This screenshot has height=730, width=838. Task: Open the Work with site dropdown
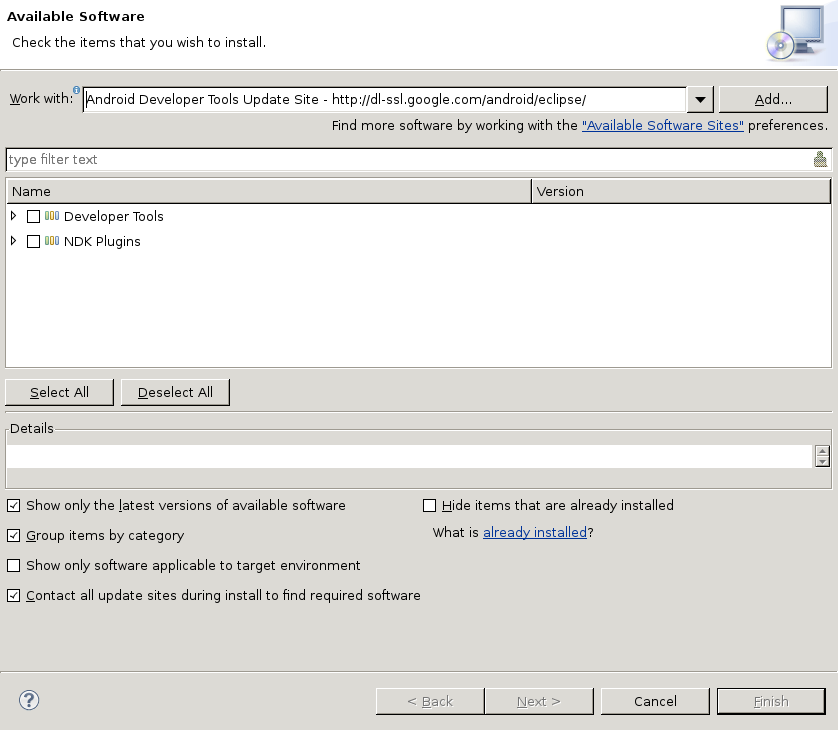coord(700,99)
